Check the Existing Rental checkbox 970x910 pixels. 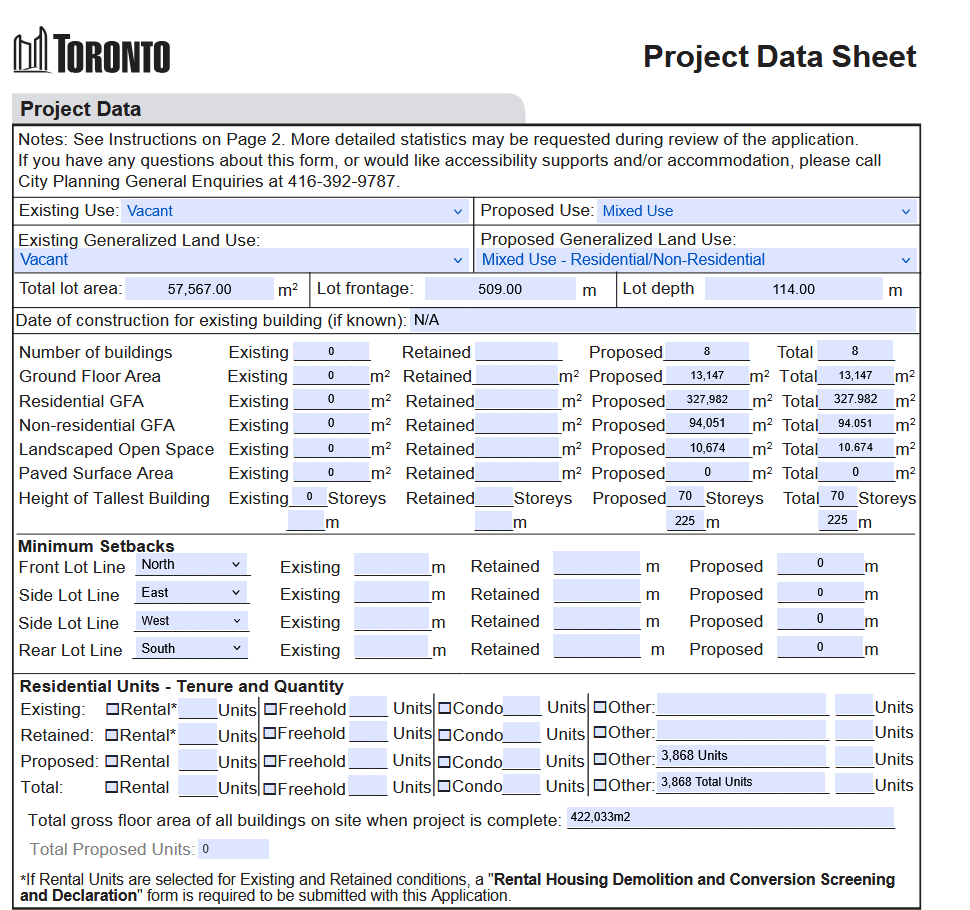coord(113,709)
